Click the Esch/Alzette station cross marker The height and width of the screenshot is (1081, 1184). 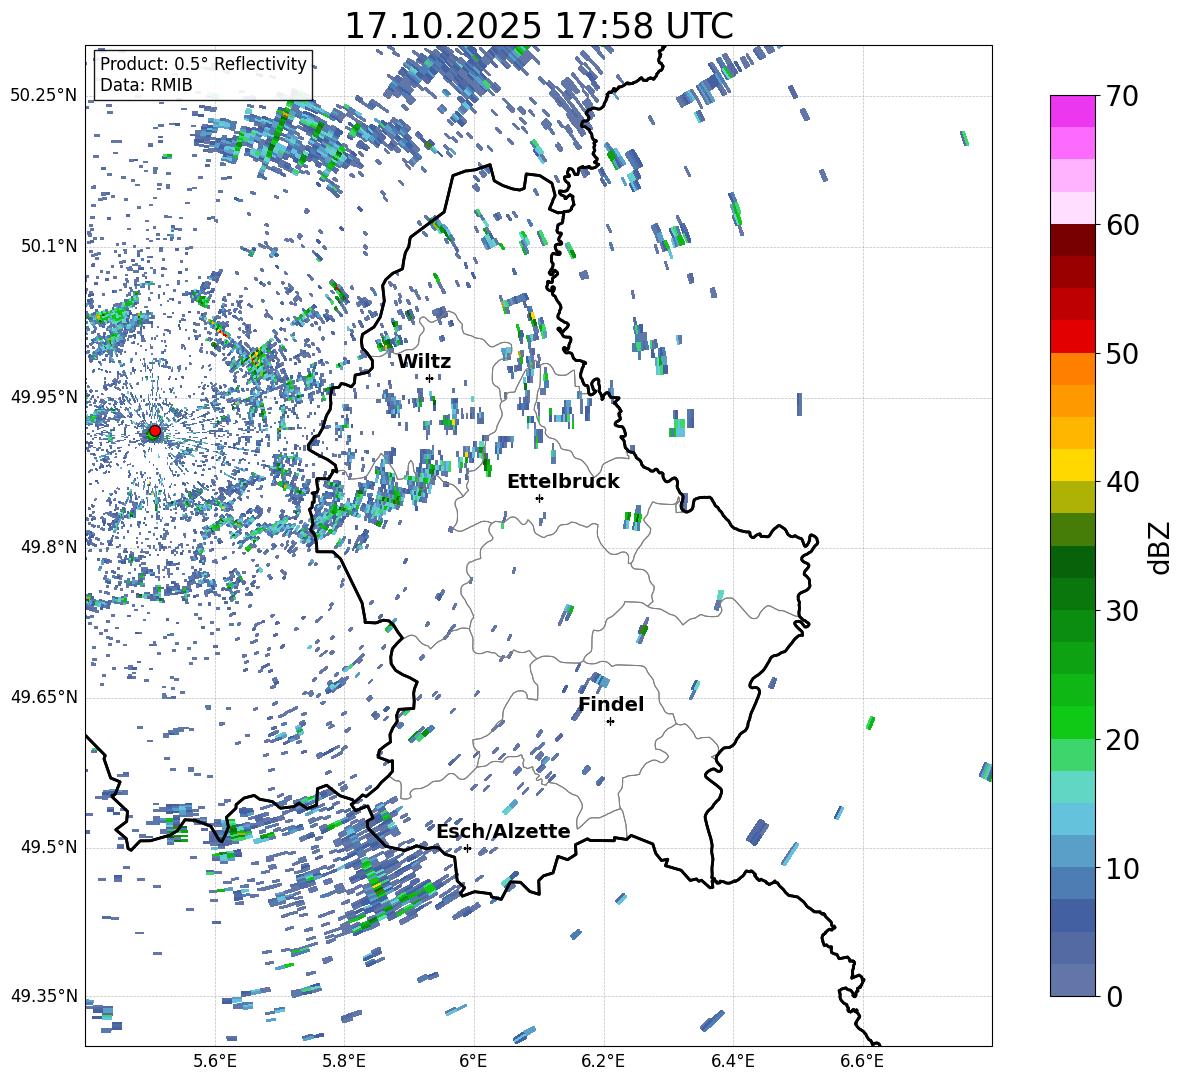click(x=467, y=848)
